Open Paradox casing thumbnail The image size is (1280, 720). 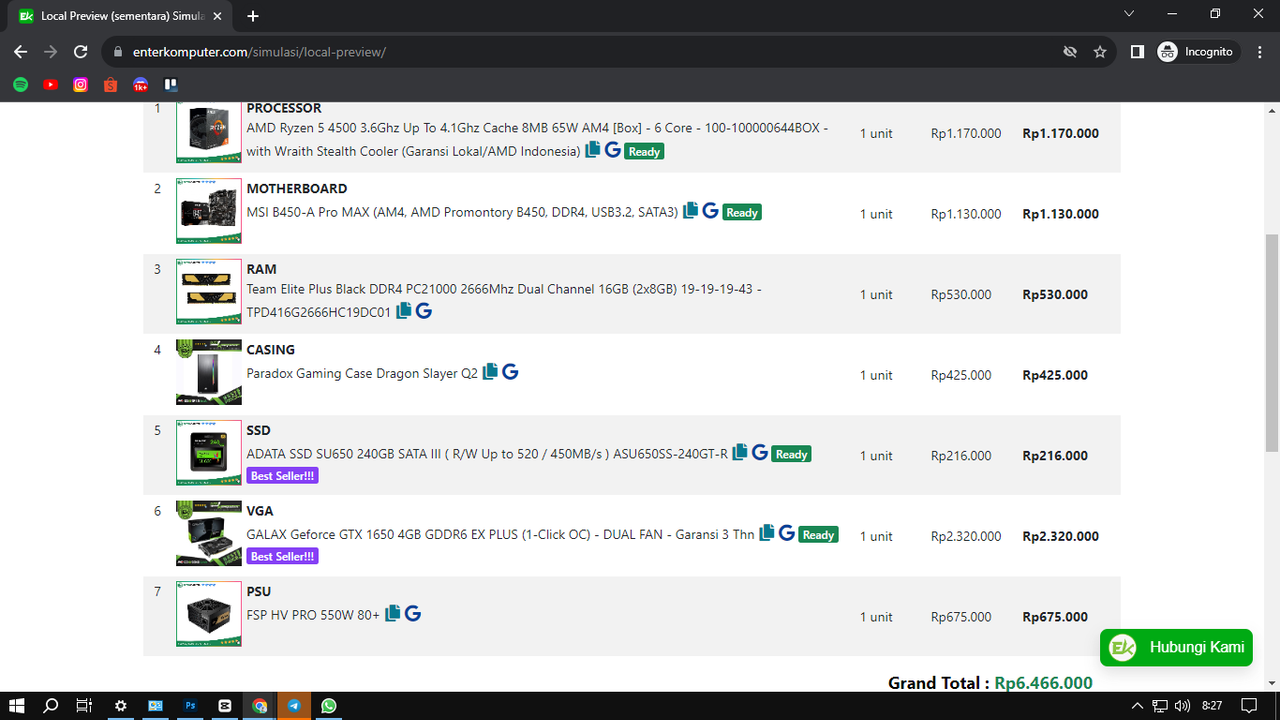(x=209, y=372)
